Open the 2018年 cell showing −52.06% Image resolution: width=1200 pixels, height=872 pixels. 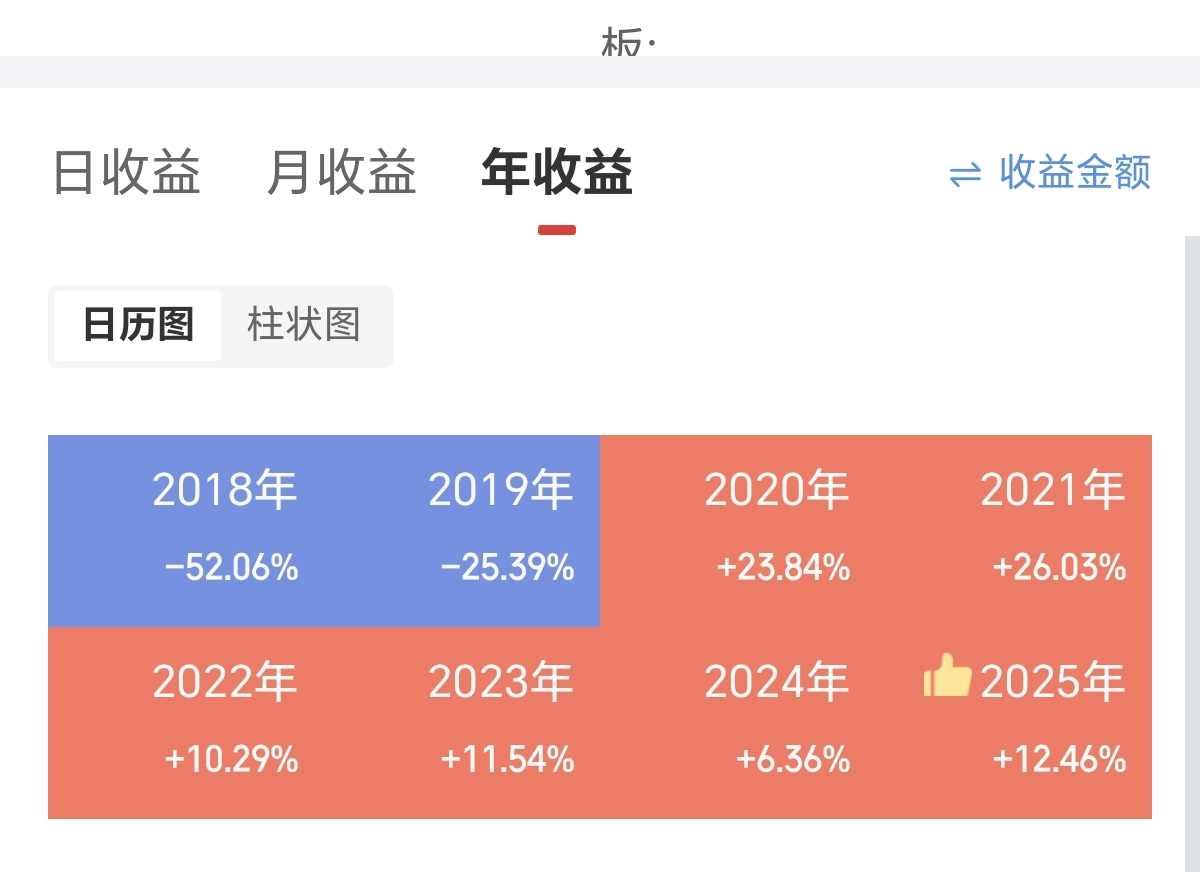[186, 530]
